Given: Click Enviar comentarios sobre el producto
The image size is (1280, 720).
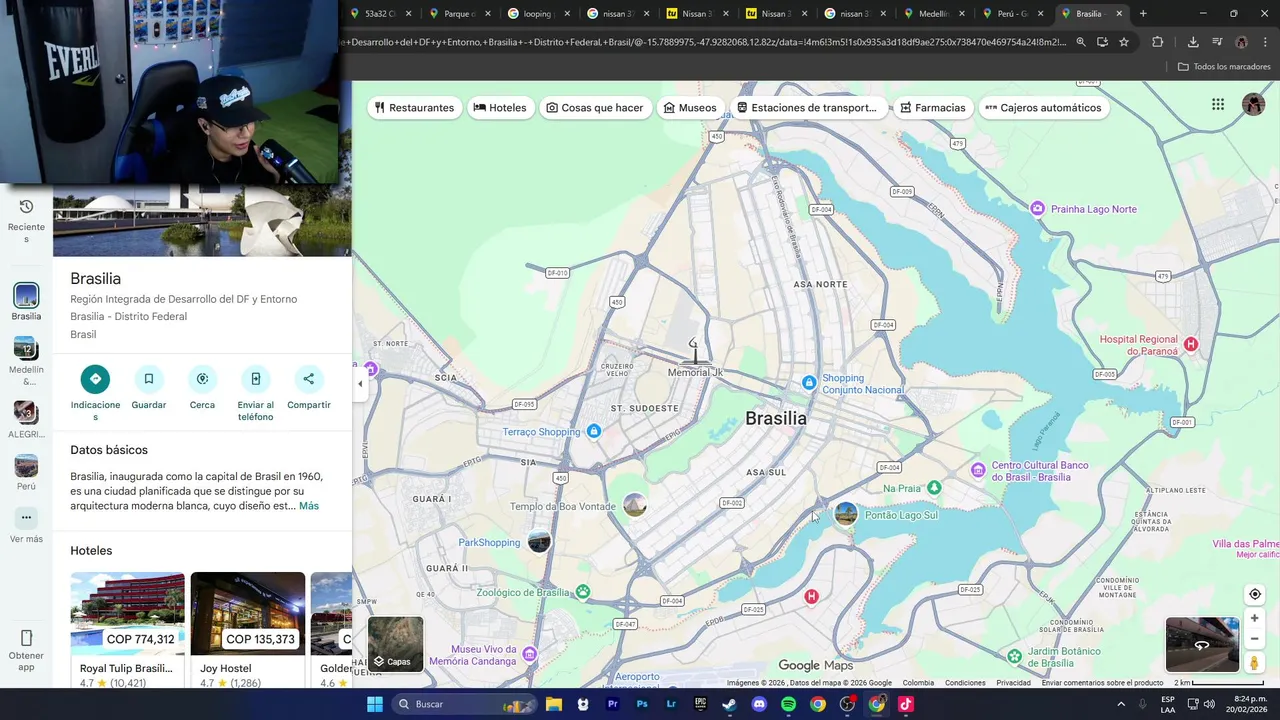Looking at the screenshot, I should point(1102,683).
